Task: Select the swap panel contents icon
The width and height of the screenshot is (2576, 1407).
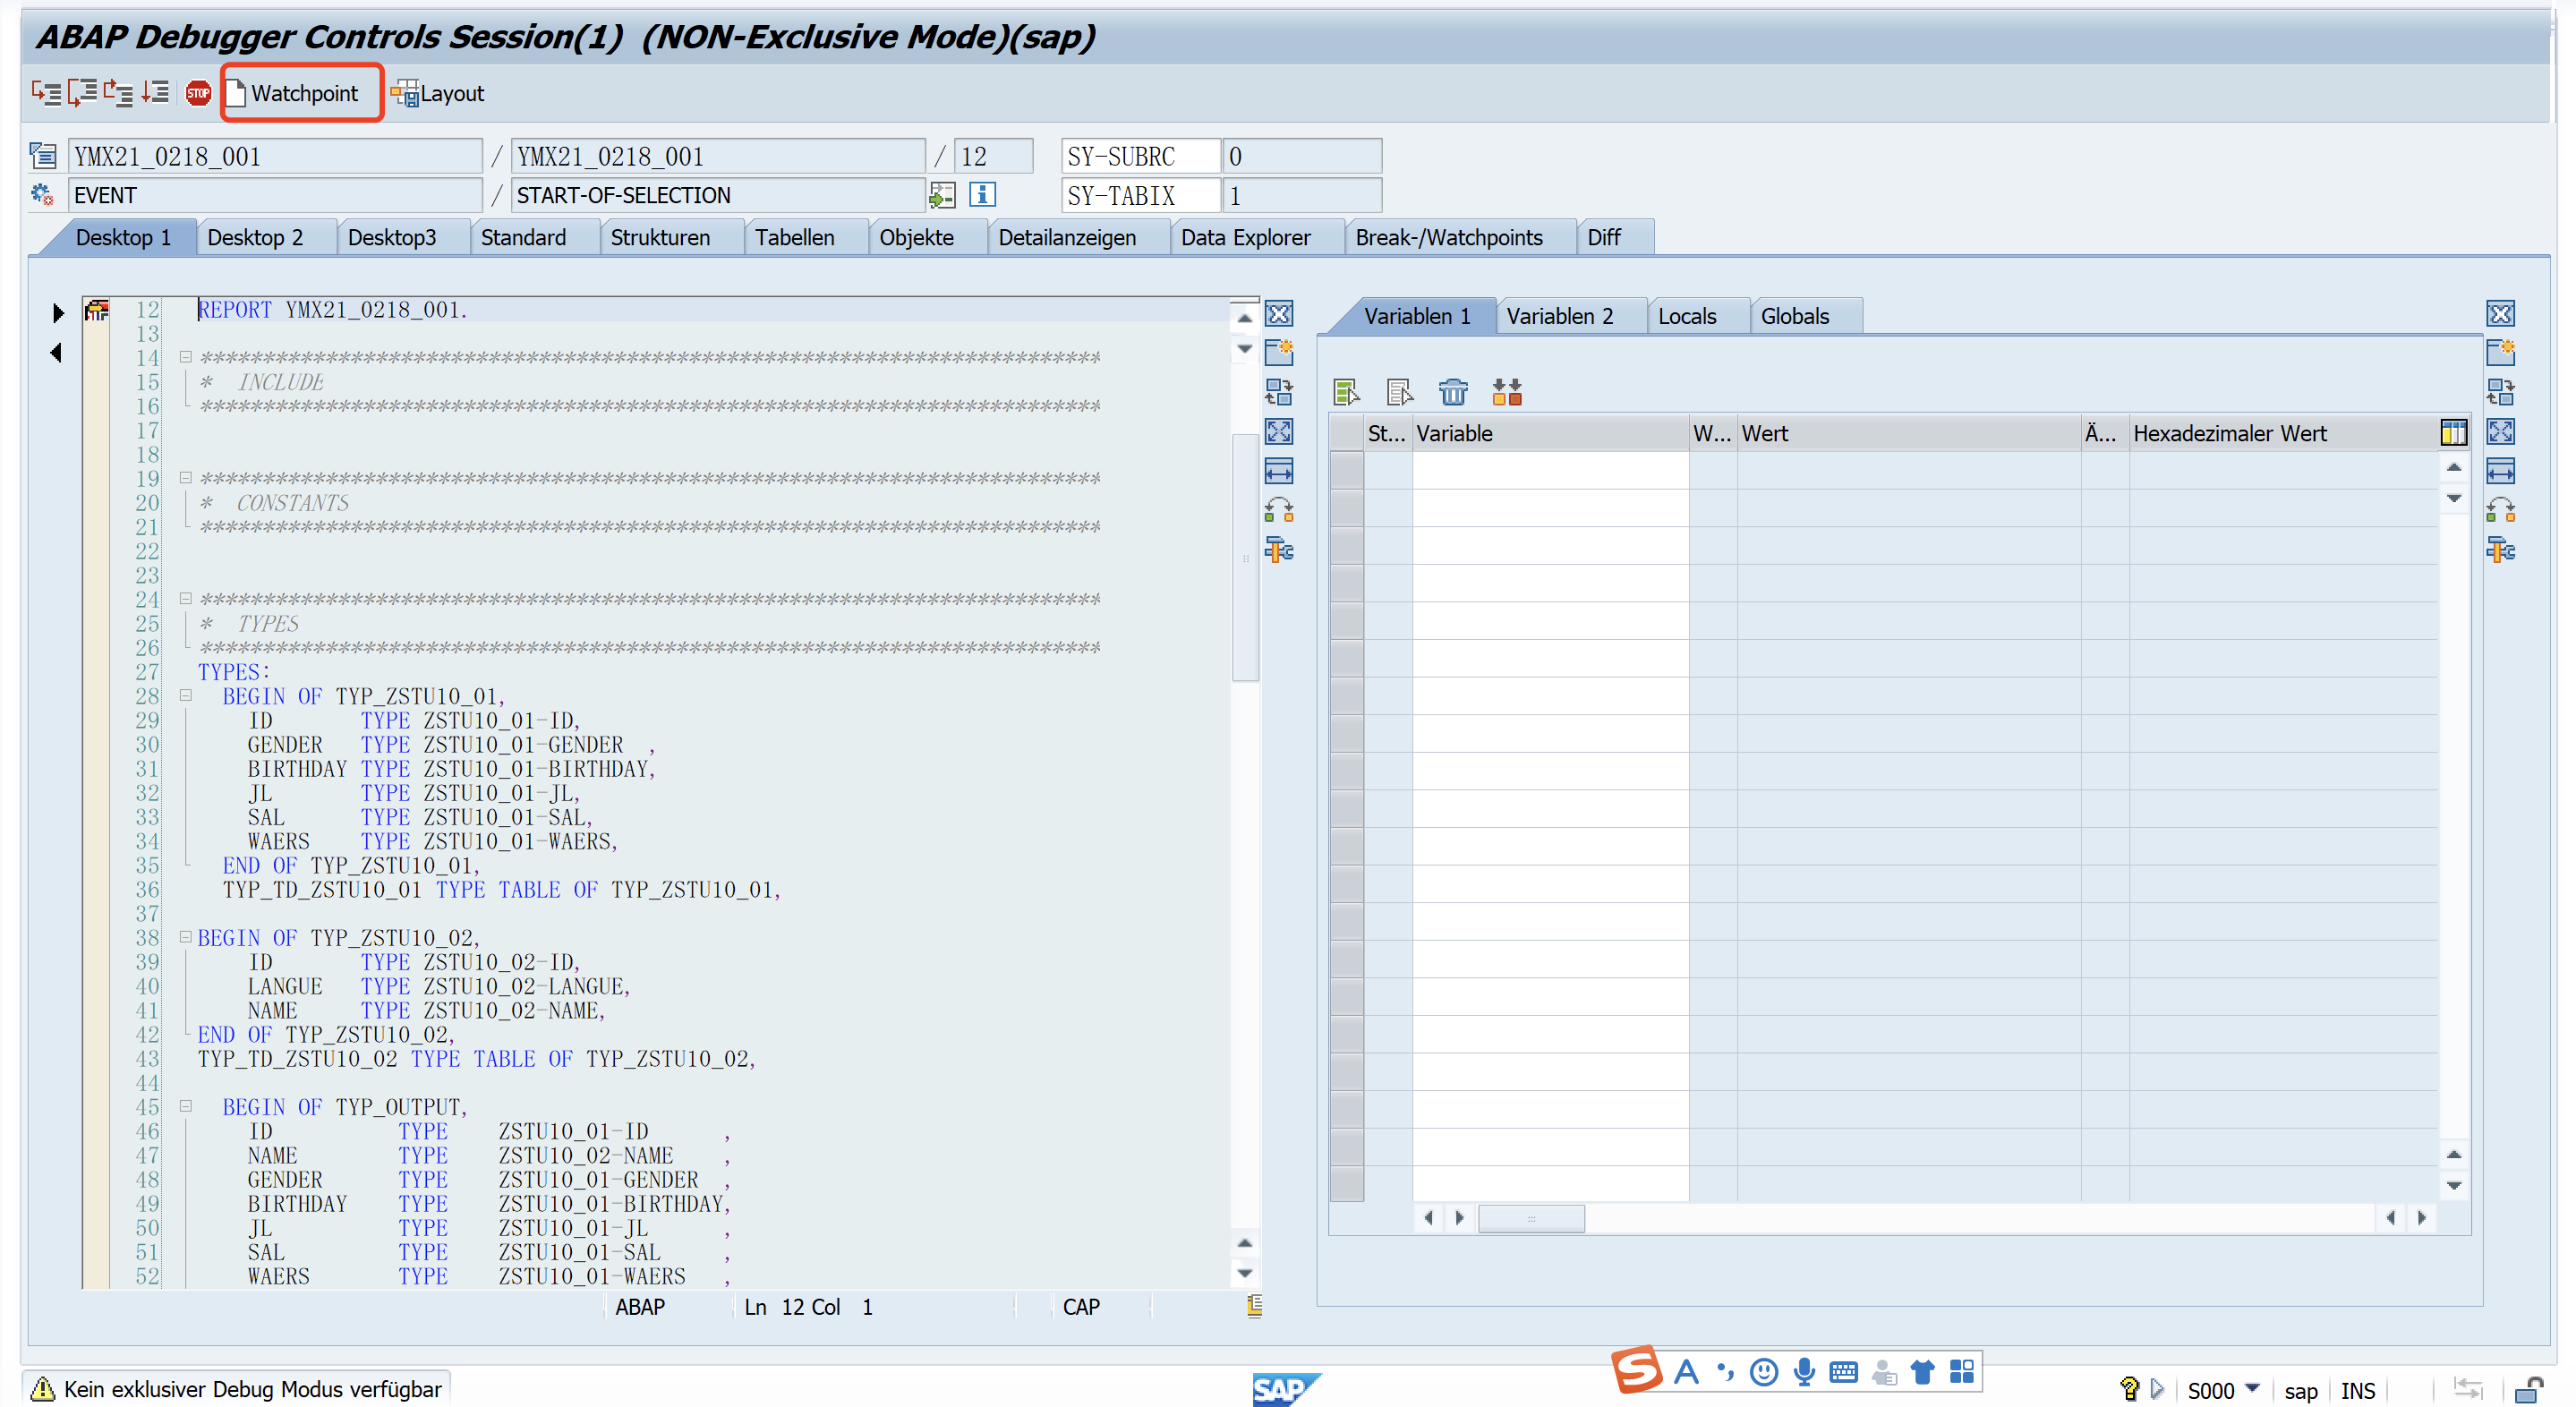Action: (x=1279, y=391)
